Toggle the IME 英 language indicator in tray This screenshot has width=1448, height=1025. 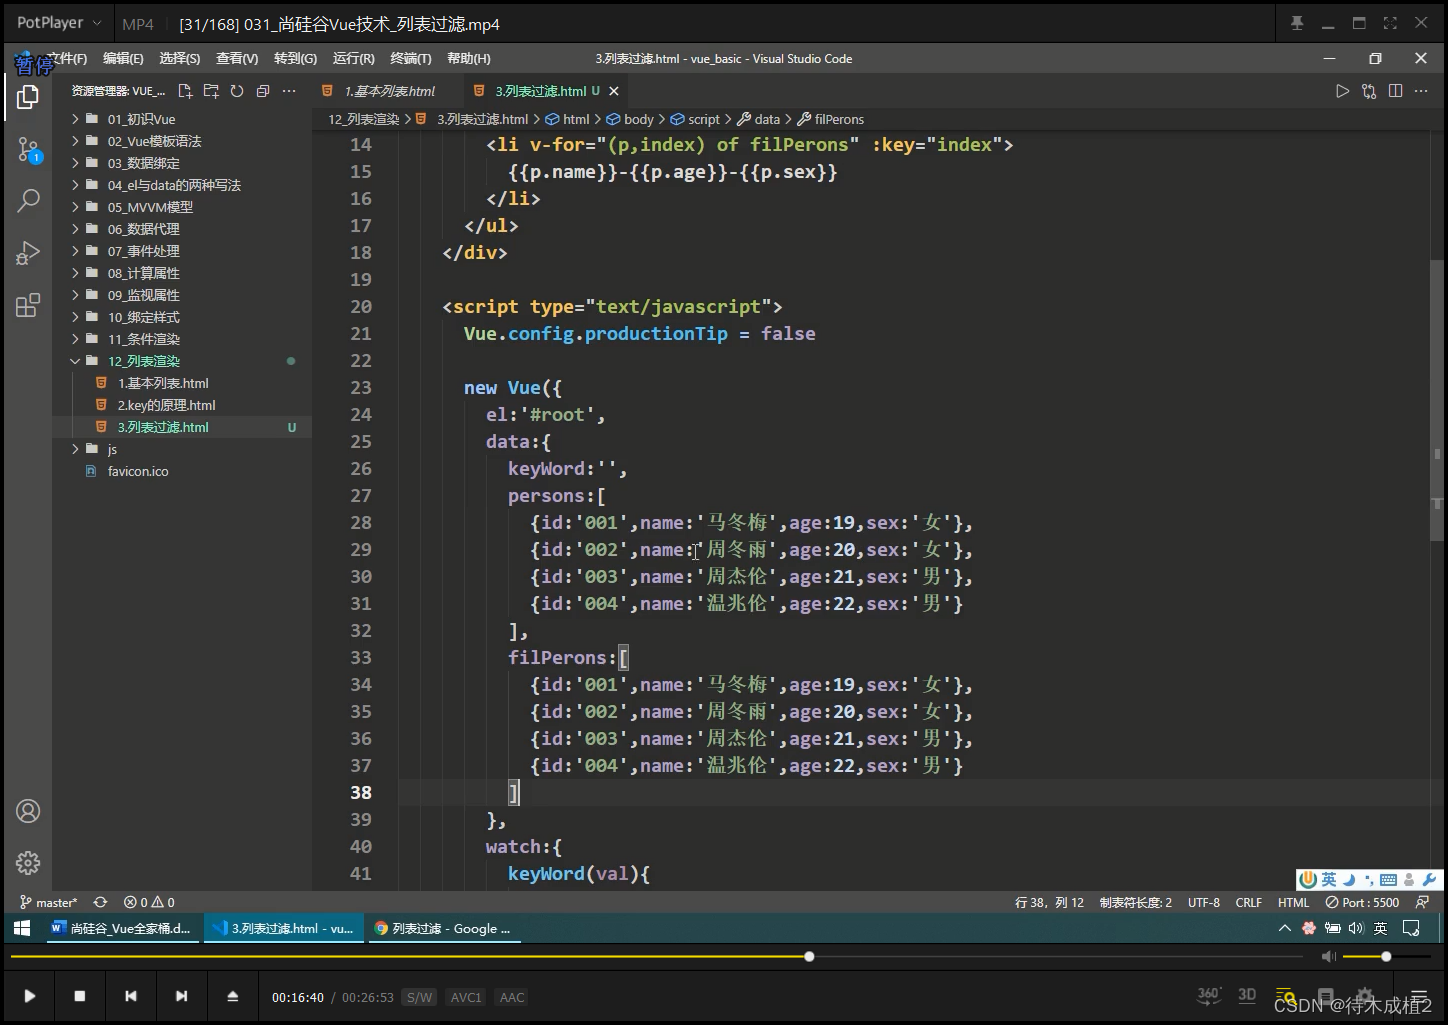click(1380, 928)
